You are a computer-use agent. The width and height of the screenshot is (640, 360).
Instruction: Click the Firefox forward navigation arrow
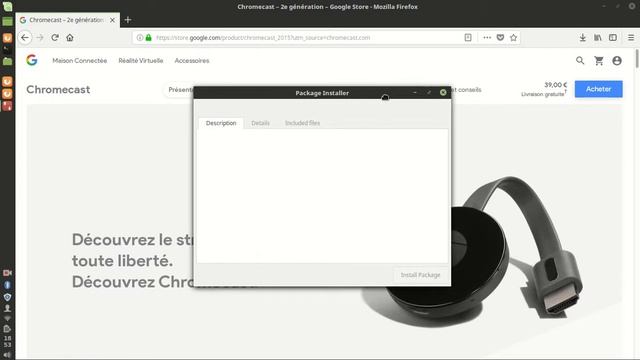[40, 38]
